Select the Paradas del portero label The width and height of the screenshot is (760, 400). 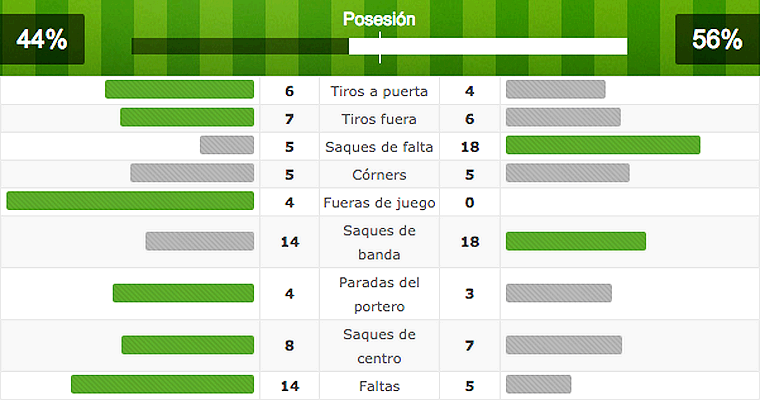(379, 294)
